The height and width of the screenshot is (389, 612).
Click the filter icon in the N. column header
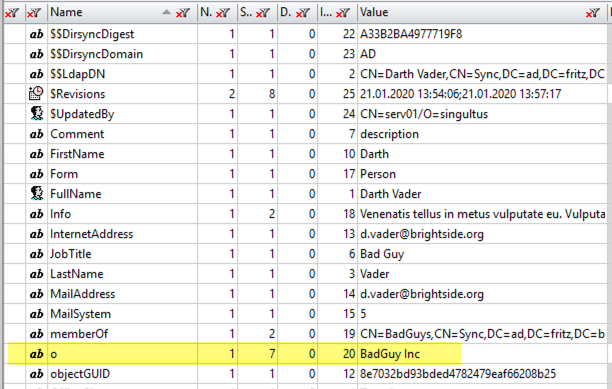click(x=223, y=13)
